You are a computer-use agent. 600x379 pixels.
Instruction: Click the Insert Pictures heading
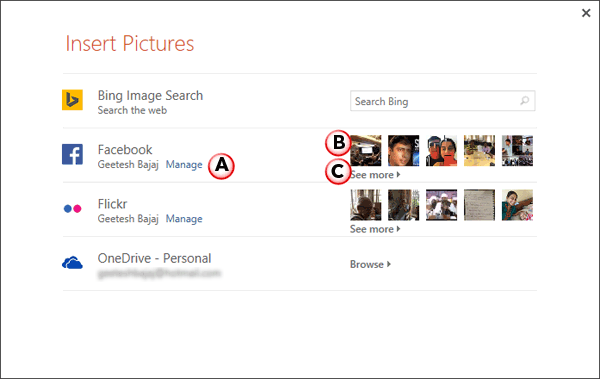(x=130, y=43)
